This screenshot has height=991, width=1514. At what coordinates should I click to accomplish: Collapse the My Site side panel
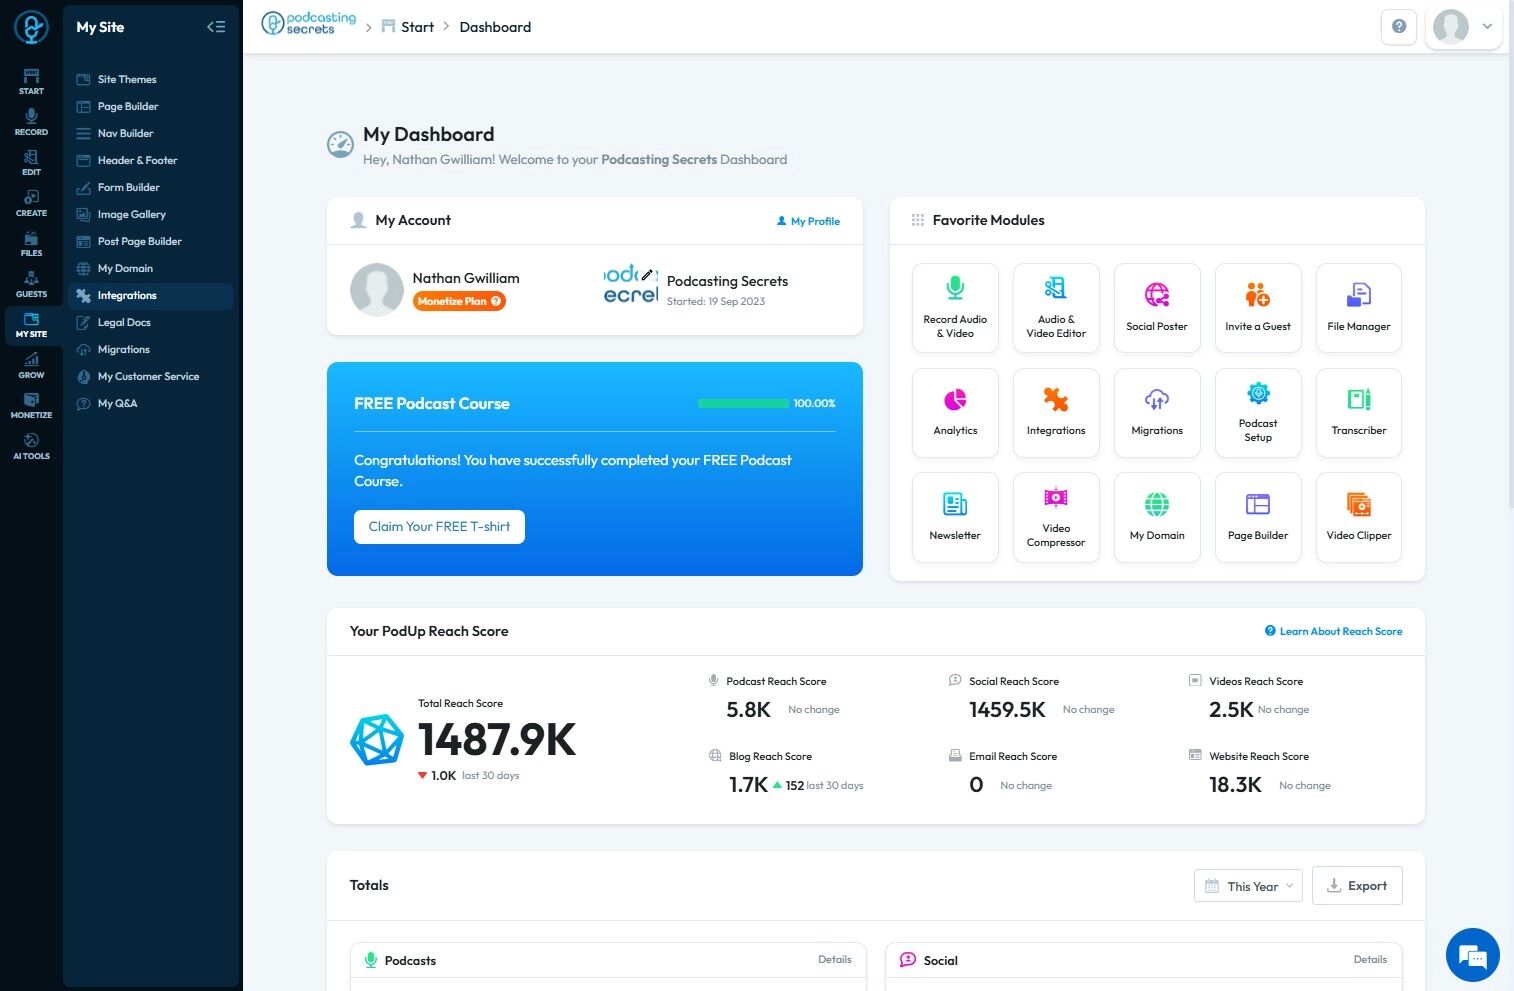coord(216,27)
